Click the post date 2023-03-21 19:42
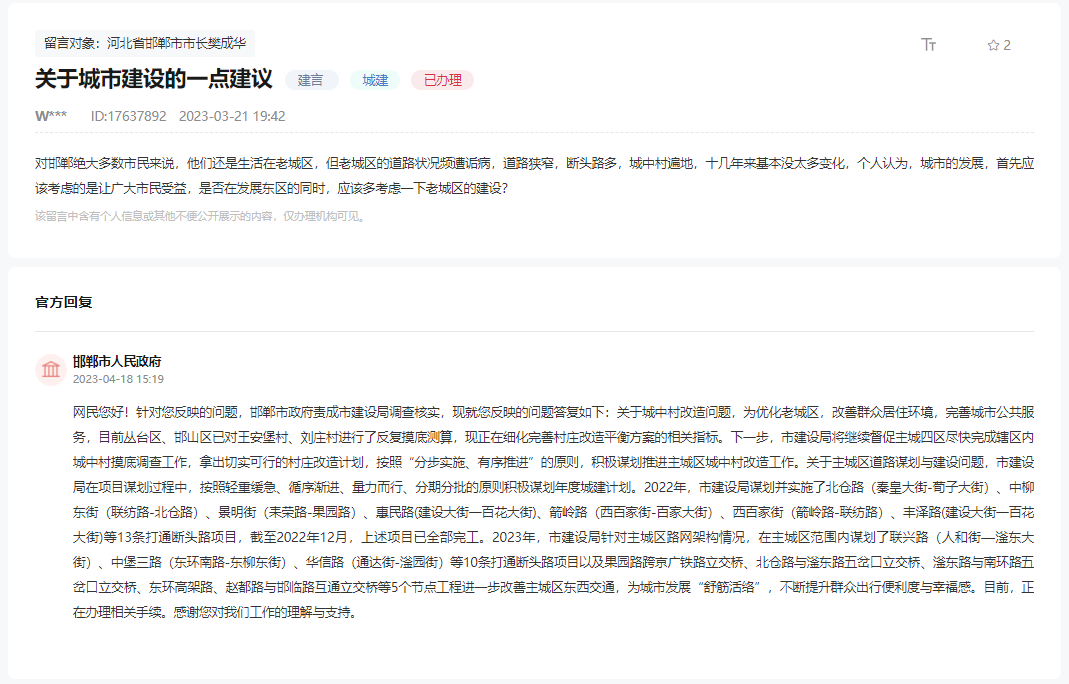1069x684 pixels. point(232,116)
